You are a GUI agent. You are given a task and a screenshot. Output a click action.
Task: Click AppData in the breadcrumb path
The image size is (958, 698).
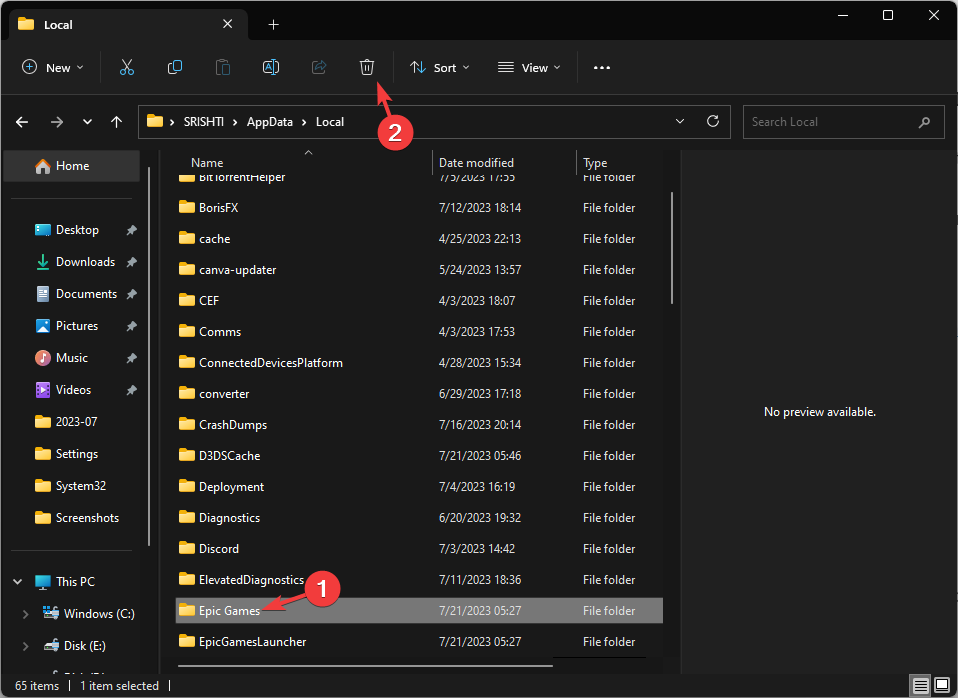point(269,122)
